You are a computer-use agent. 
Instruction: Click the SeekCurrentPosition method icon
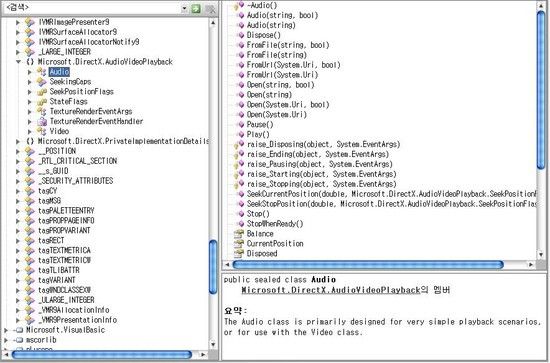241,194
